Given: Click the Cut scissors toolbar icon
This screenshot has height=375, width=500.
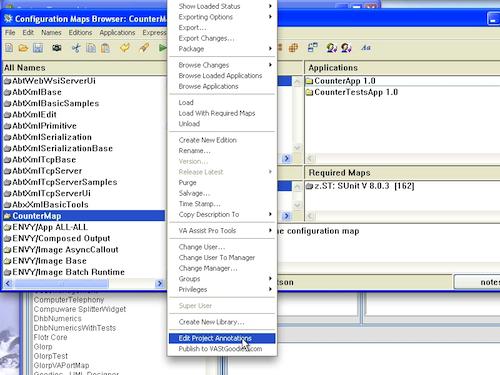Looking at the screenshot, I should 76,48.
